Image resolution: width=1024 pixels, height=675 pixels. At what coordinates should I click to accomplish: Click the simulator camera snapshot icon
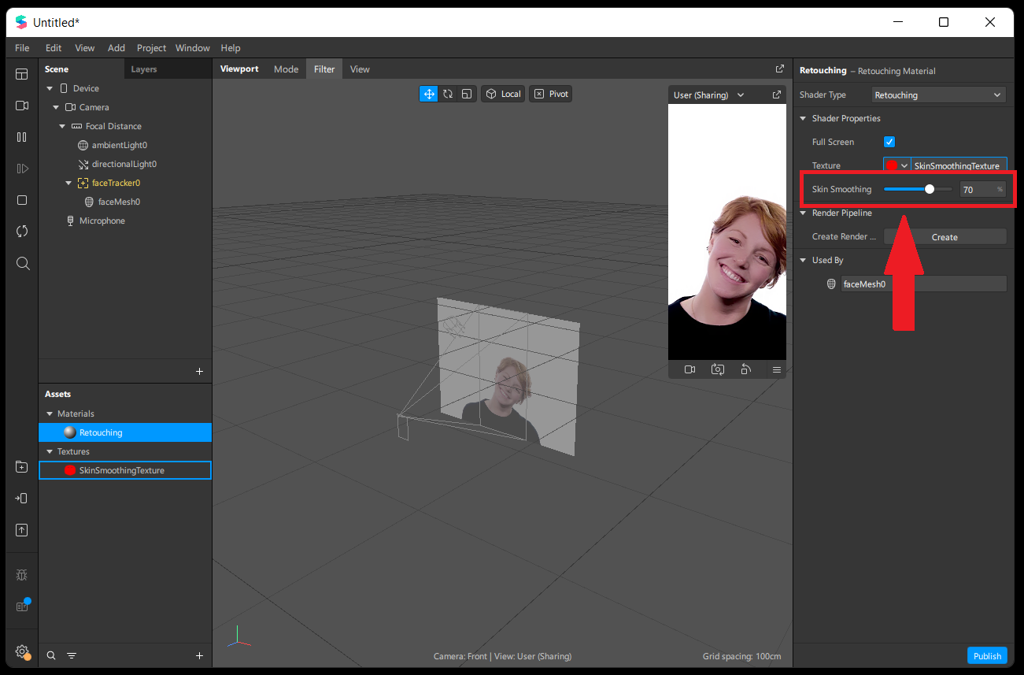pyautogui.click(x=718, y=369)
